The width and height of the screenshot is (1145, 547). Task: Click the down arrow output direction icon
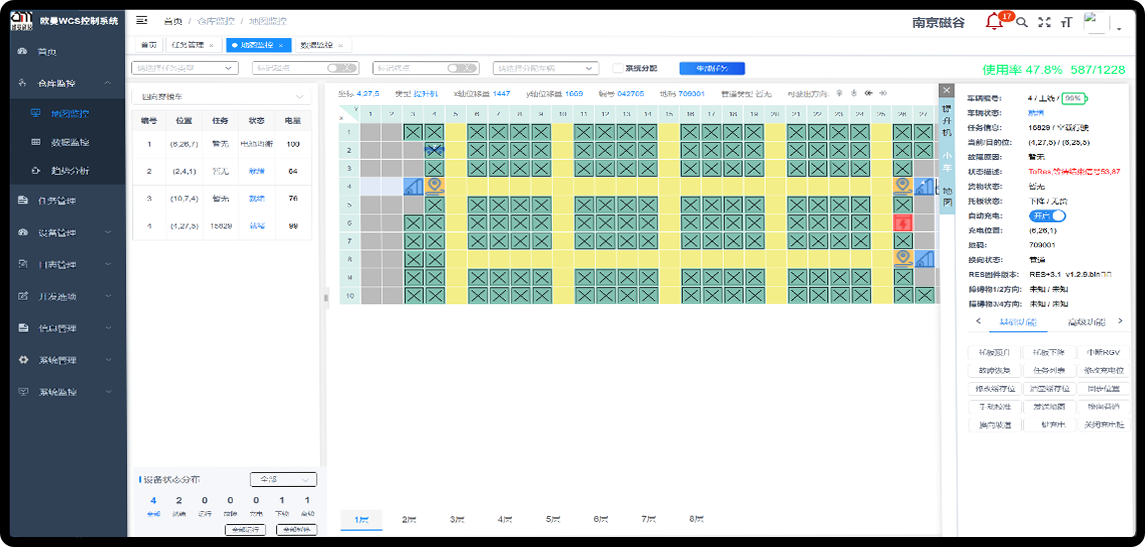click(854, 93)
